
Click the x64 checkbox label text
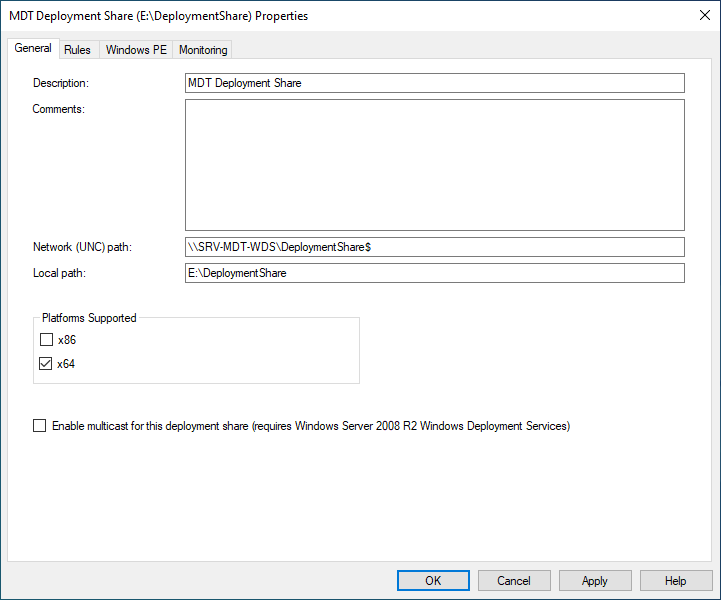66,364
